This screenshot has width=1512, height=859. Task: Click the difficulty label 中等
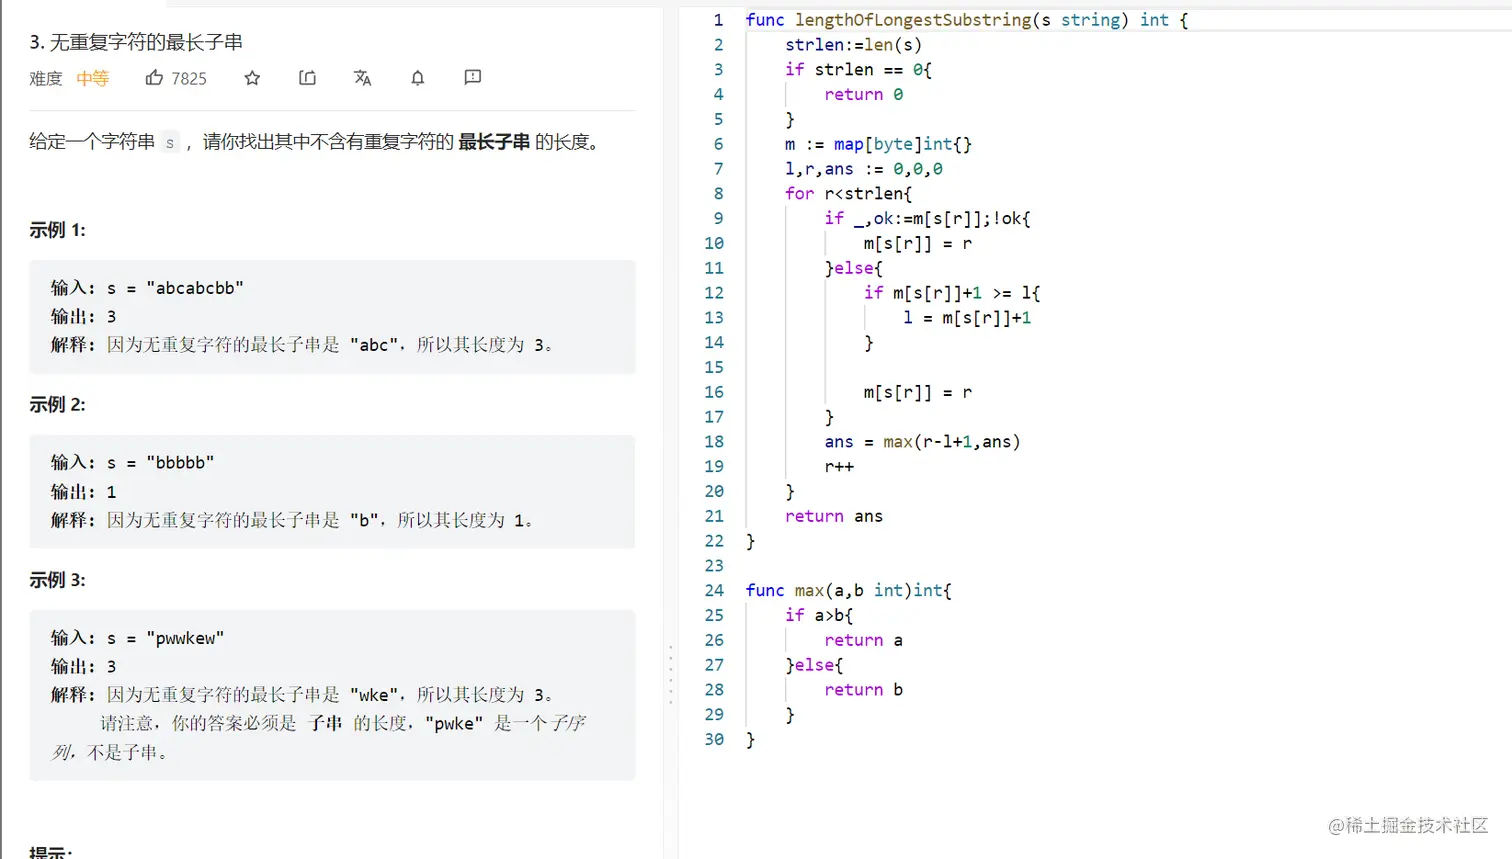click(x=93, y=78)
